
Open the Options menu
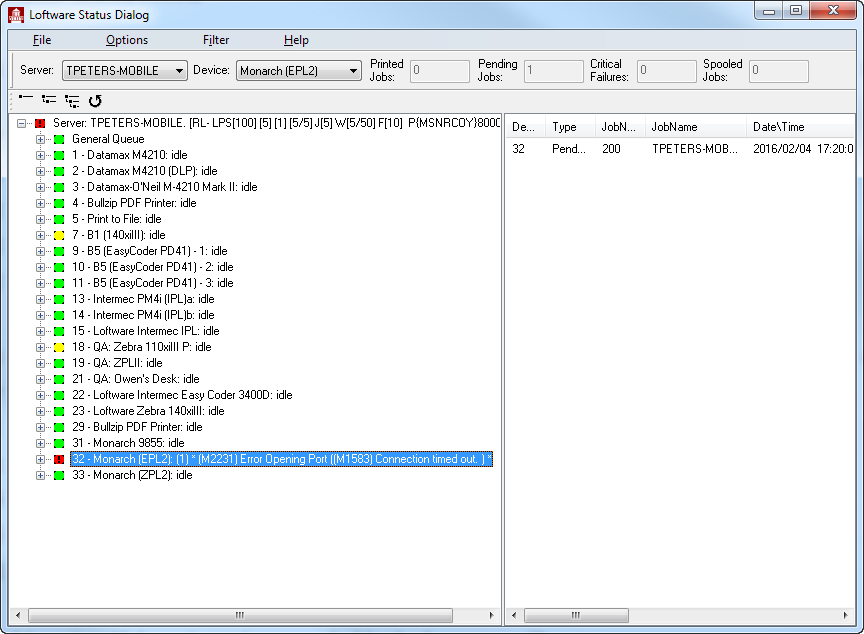(127, 40)
